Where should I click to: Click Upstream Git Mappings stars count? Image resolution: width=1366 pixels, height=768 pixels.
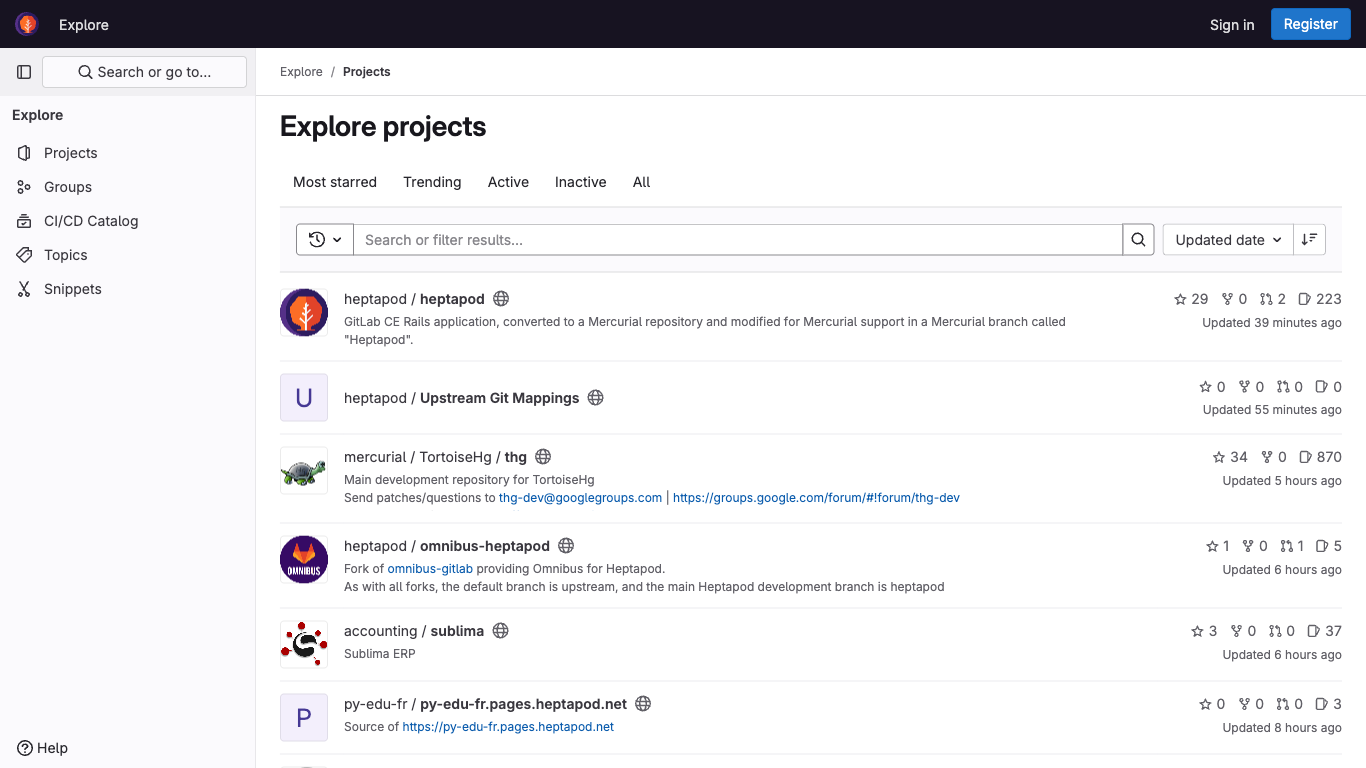click(1212, 387)
